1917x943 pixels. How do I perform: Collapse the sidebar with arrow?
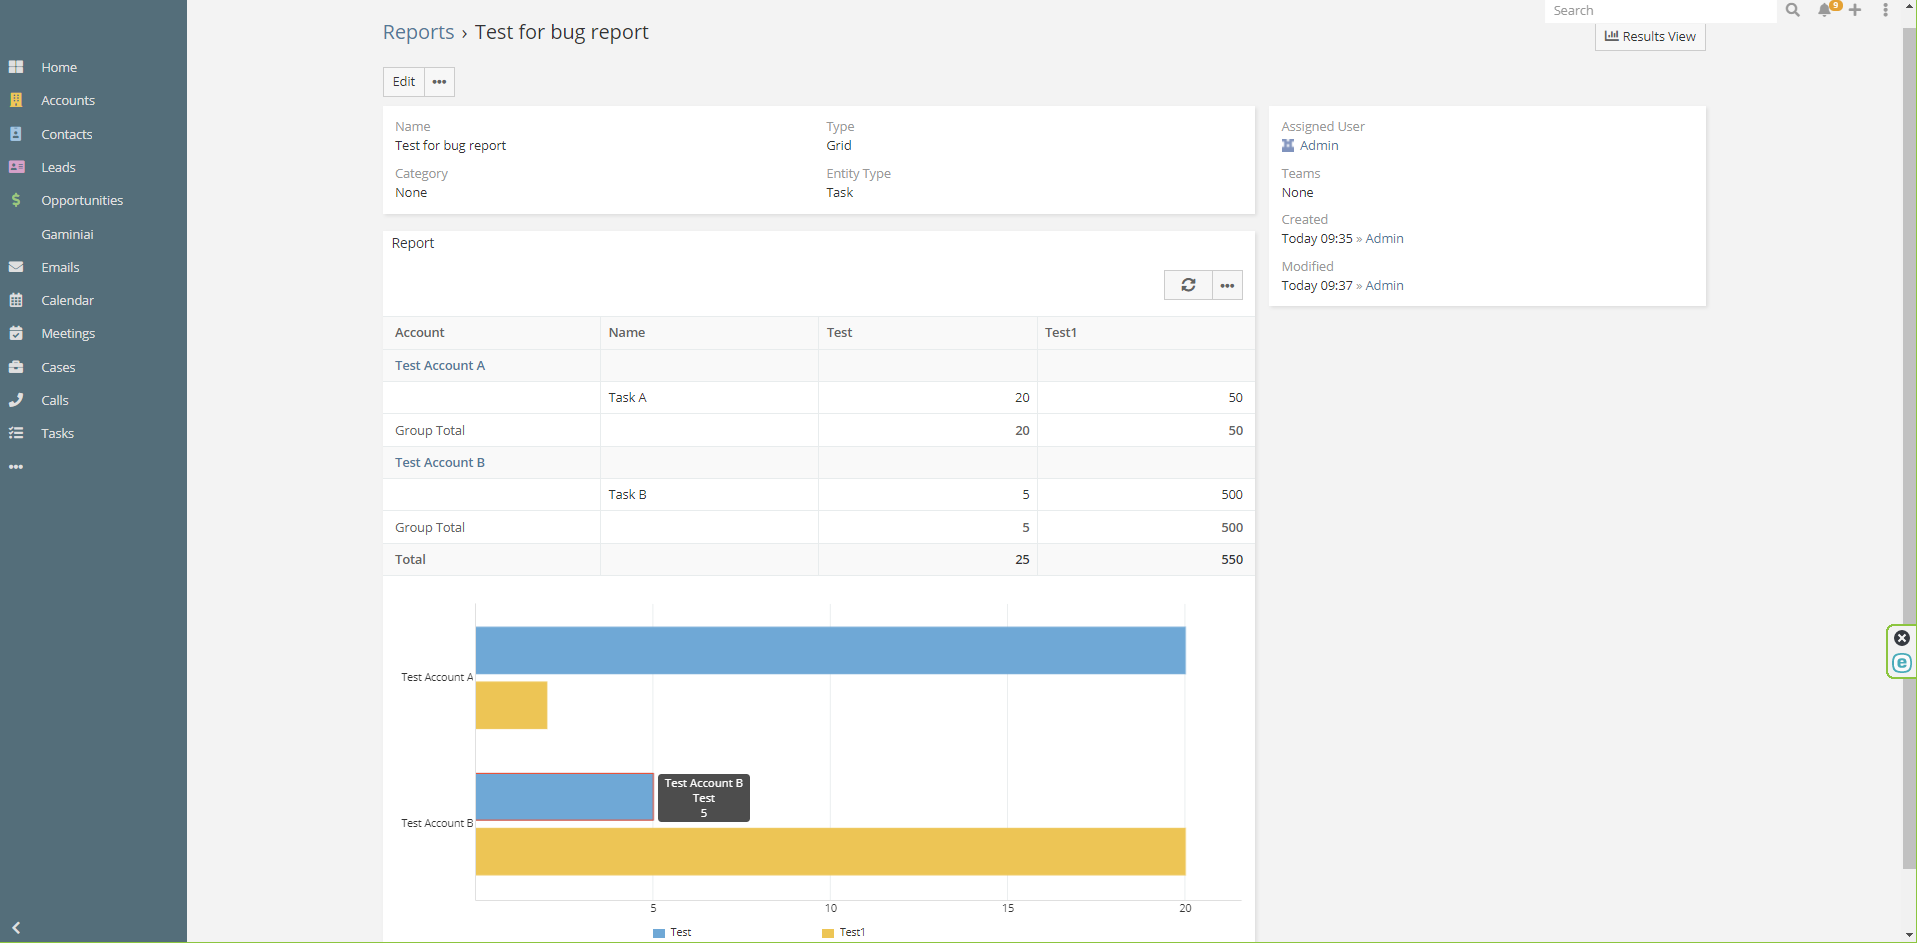(16, 927)
